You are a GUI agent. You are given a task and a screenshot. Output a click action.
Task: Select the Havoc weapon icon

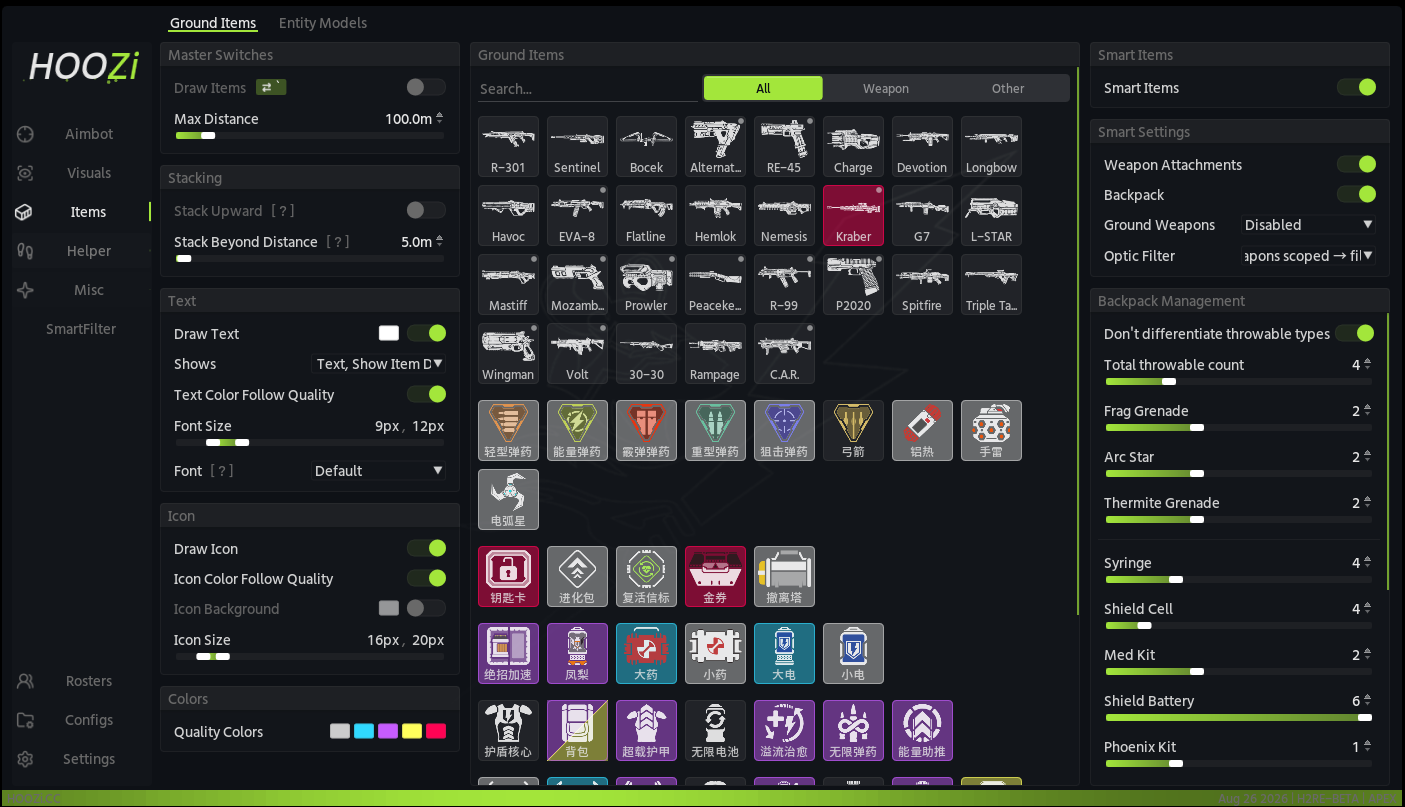tap(508, 215)
